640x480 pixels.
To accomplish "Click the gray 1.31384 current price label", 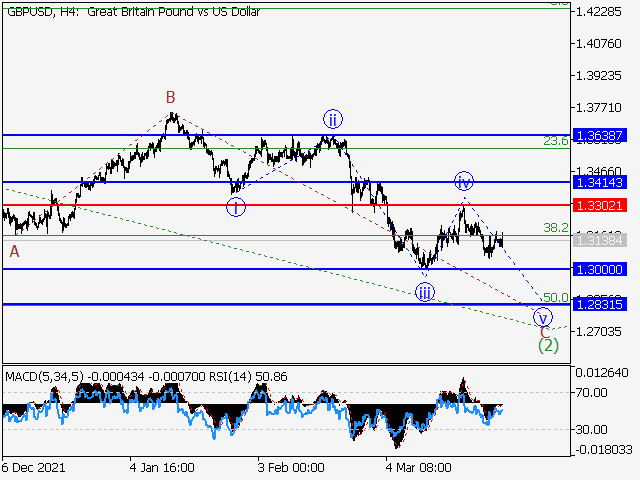I will tap(600, 240).
